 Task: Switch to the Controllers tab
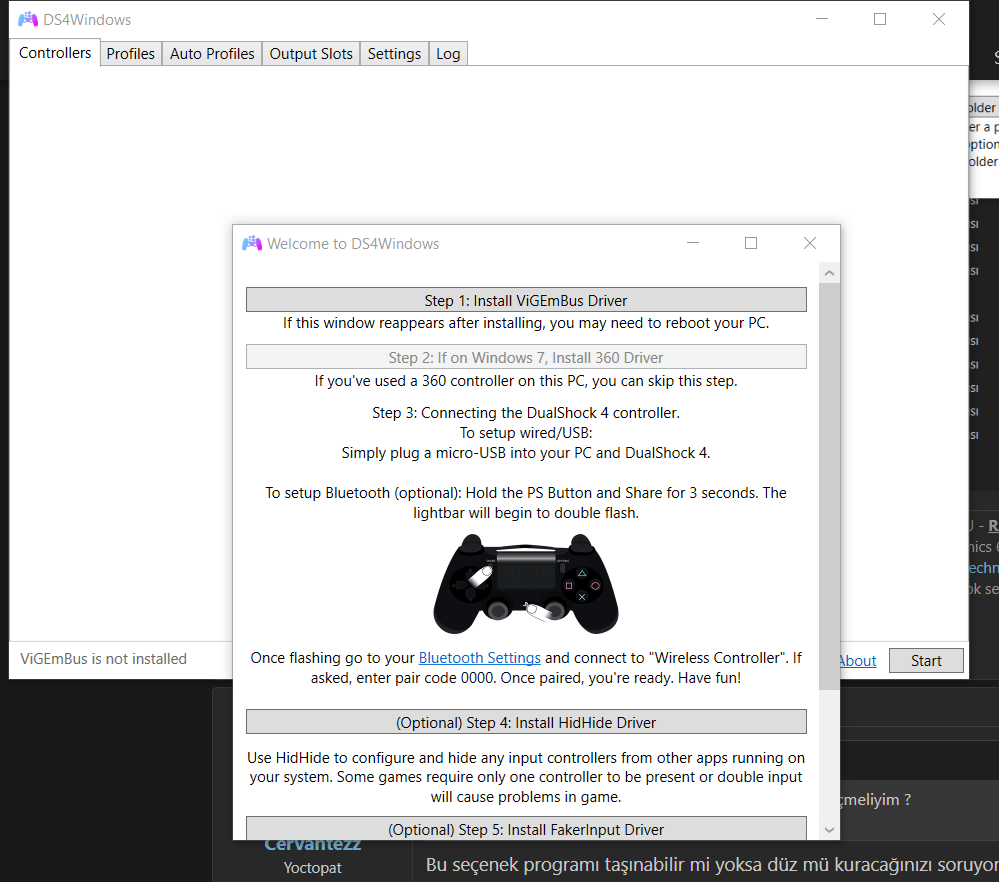(55, 53)
